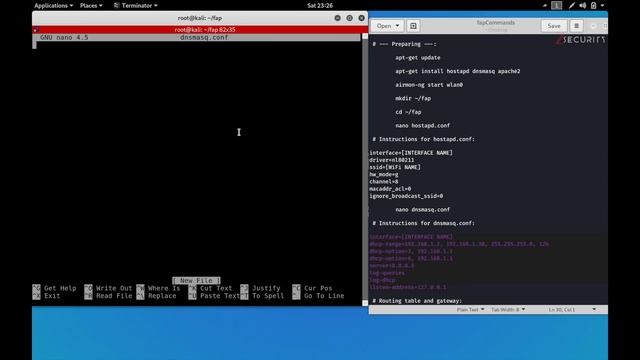Click 'dnsmasq.conf' filename in nano header
The width and height of the screenshot is (640, 360).
click(x=204, y=38)
